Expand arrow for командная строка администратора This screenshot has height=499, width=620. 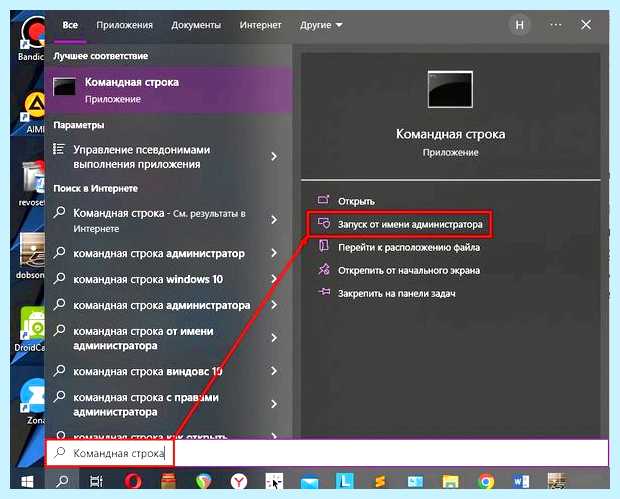274,305
